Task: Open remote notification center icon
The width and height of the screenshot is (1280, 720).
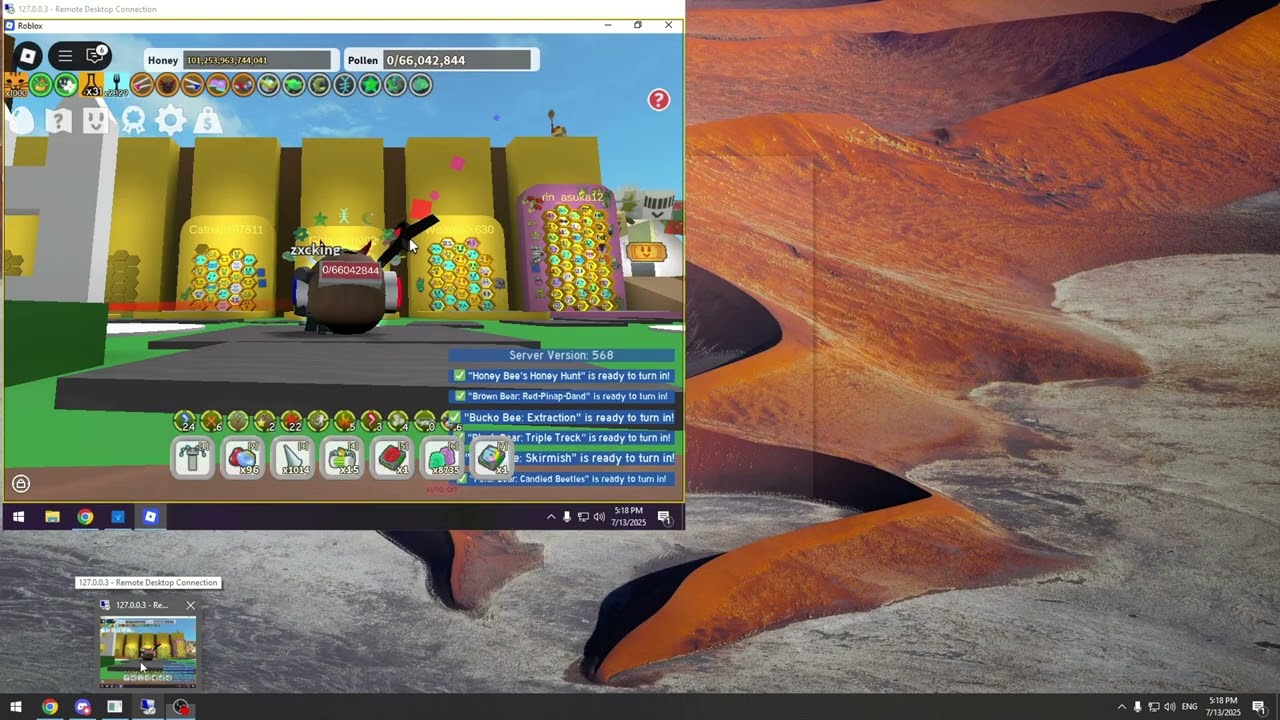Action: click(x=663, y=517)
